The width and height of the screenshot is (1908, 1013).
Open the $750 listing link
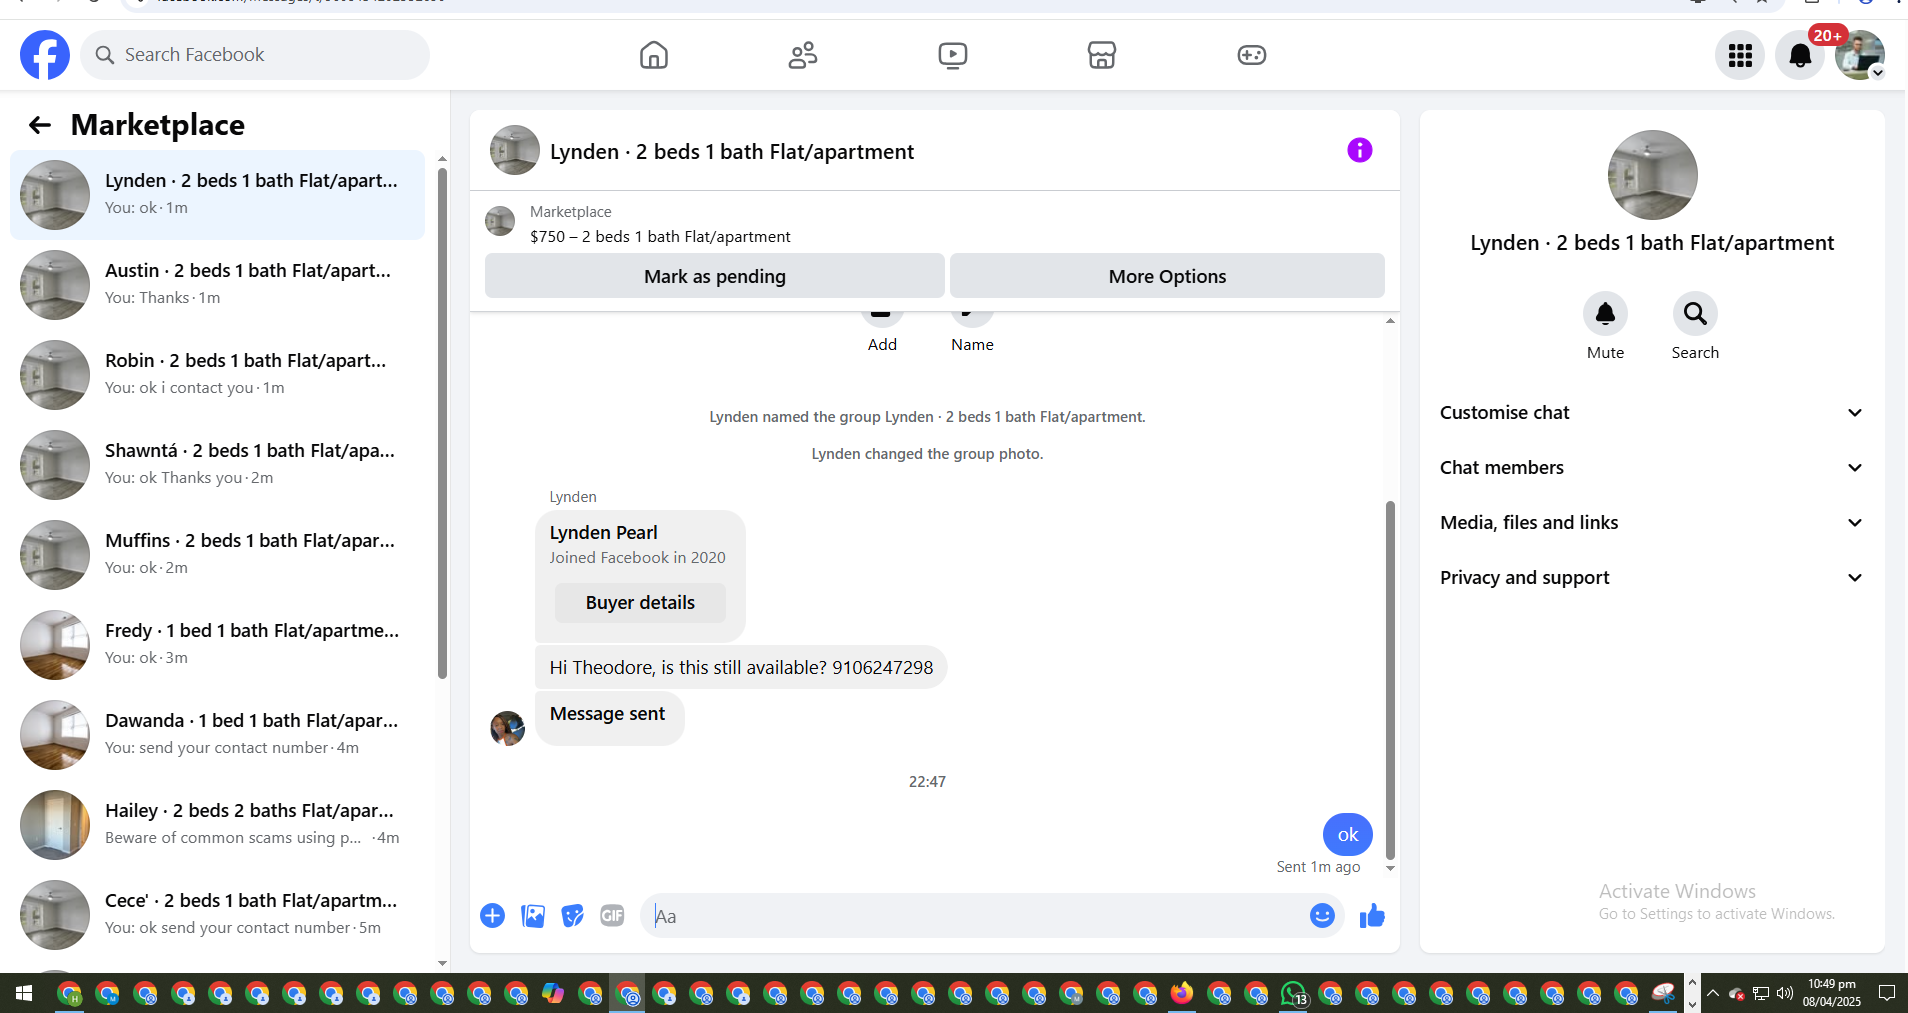coord(660,237)
